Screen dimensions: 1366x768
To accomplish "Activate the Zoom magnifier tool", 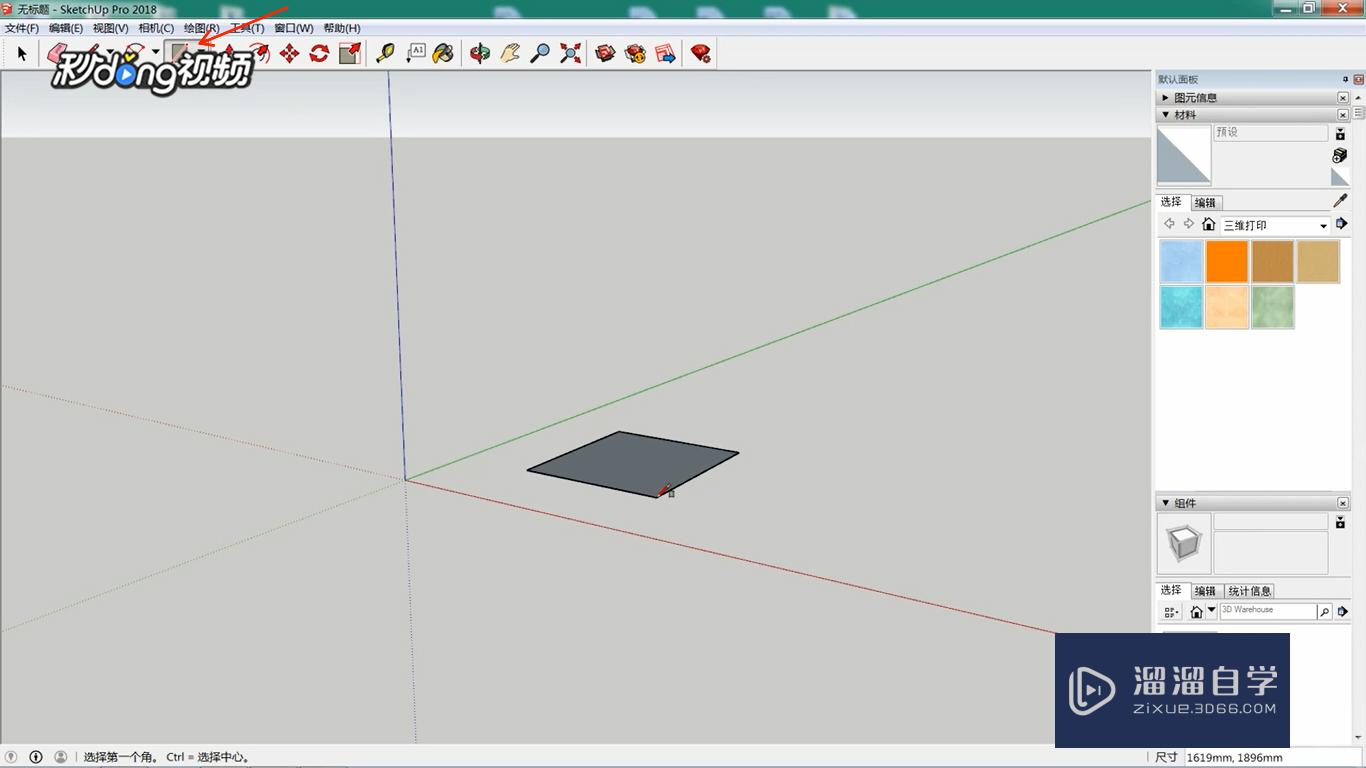I will pyautogui.click(x=540, y=53).
